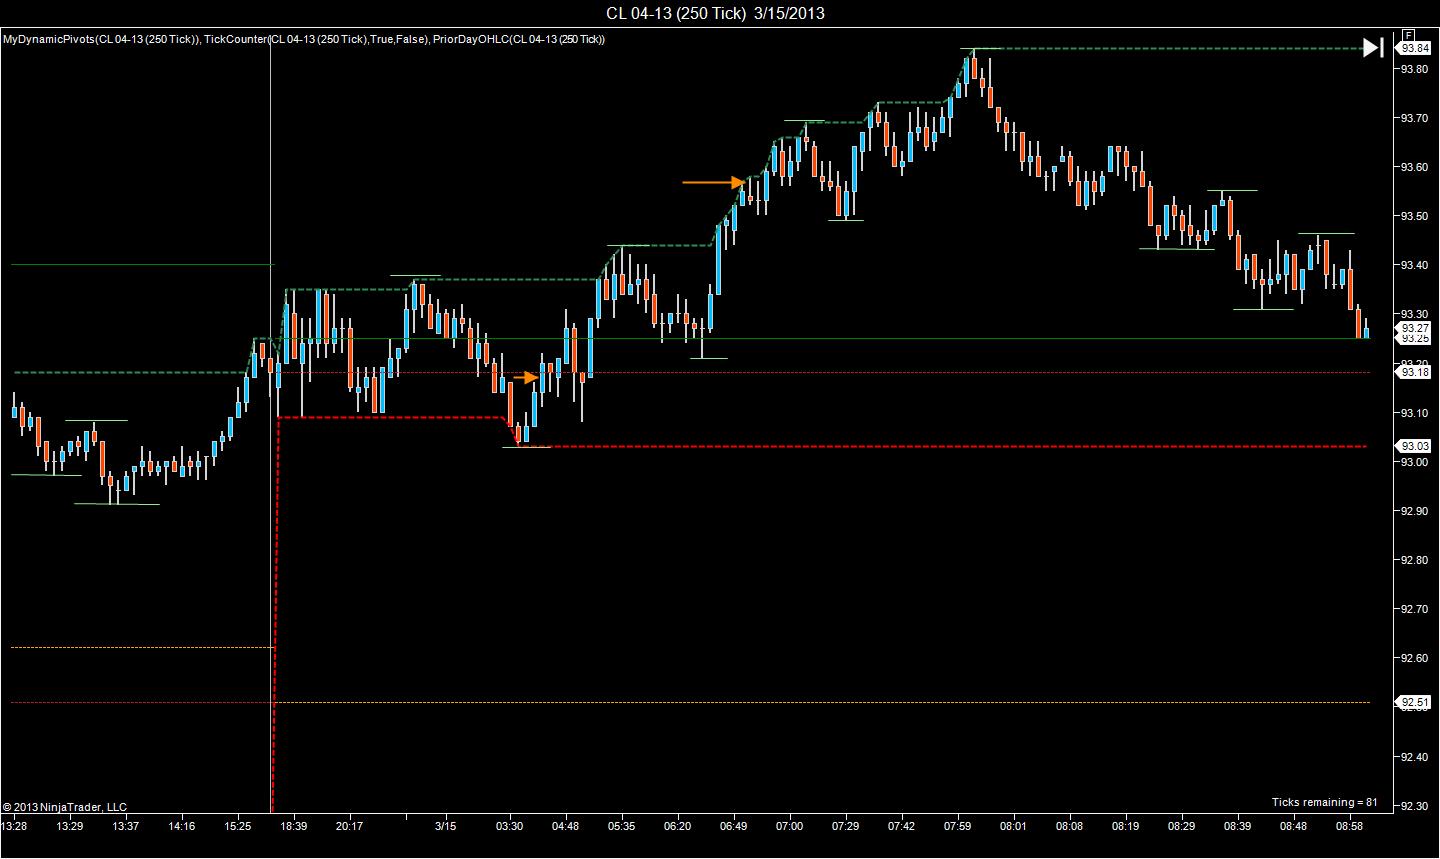This screenshot has width=1440, height=859.
Task: Click the 18:39 time axis label
Action: [294, 827]
